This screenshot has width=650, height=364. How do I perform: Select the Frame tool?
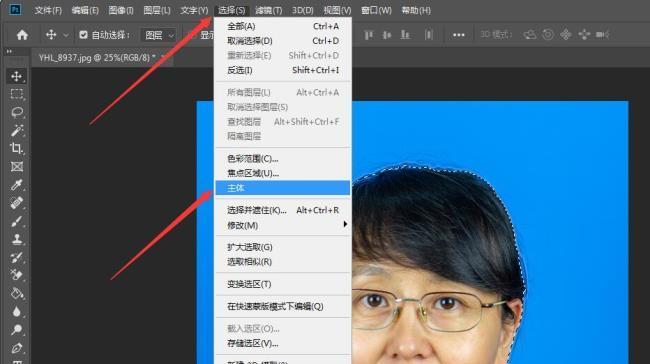pyautogui.click(x=17, y=167)
